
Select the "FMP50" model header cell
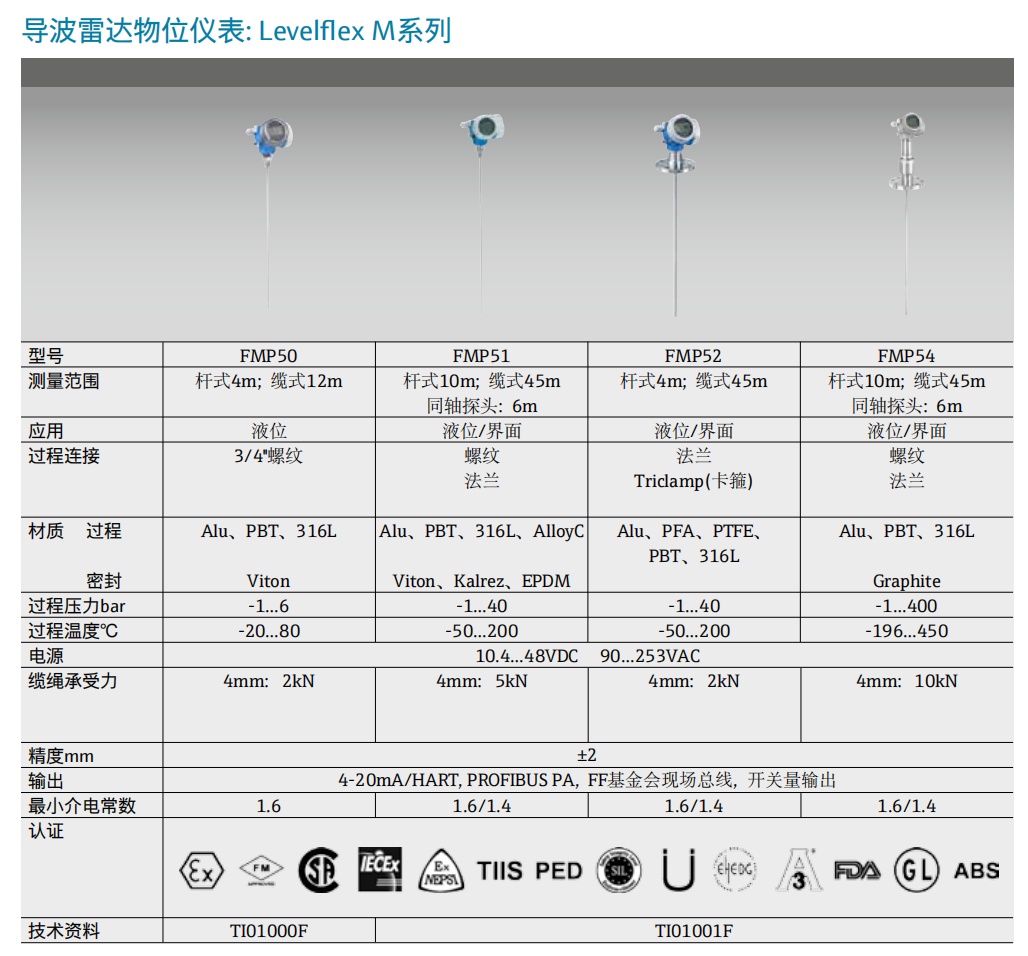[269, 355]
